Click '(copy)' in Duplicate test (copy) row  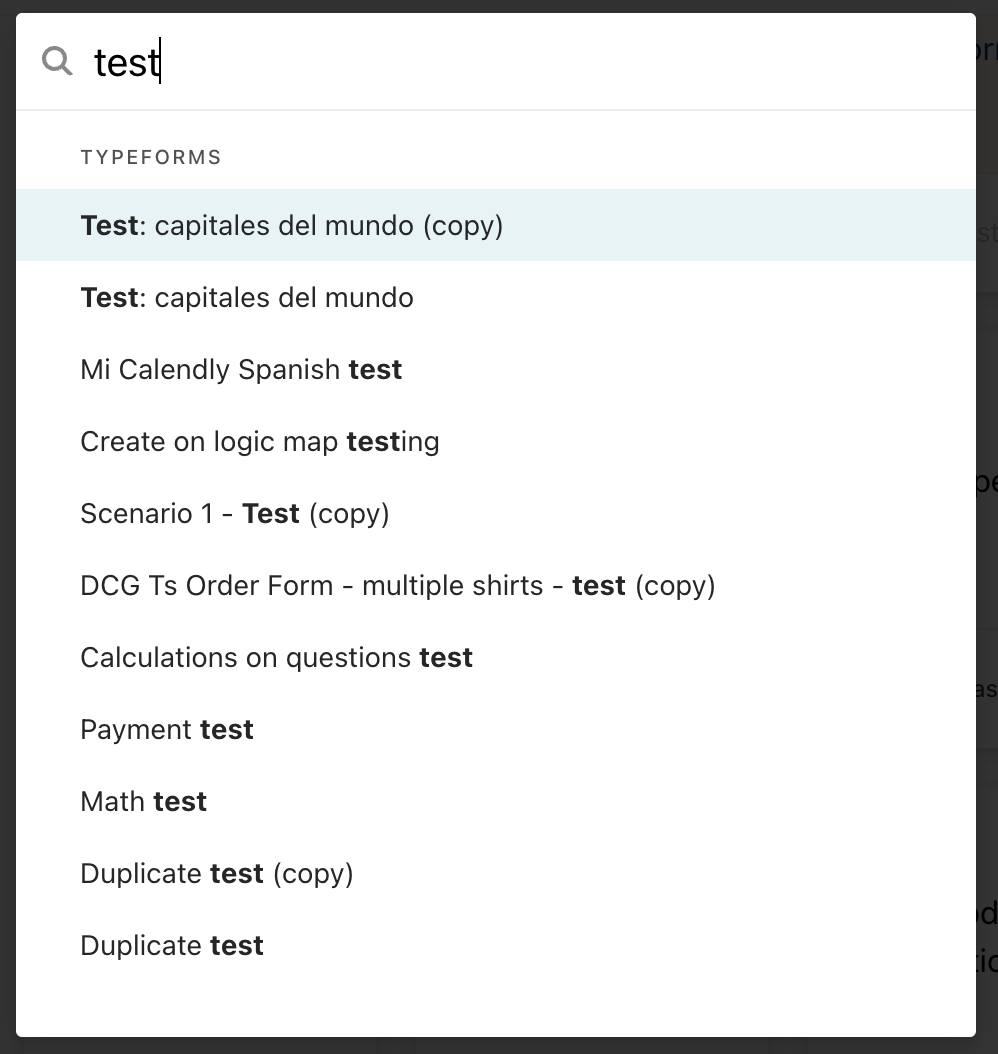313,874
